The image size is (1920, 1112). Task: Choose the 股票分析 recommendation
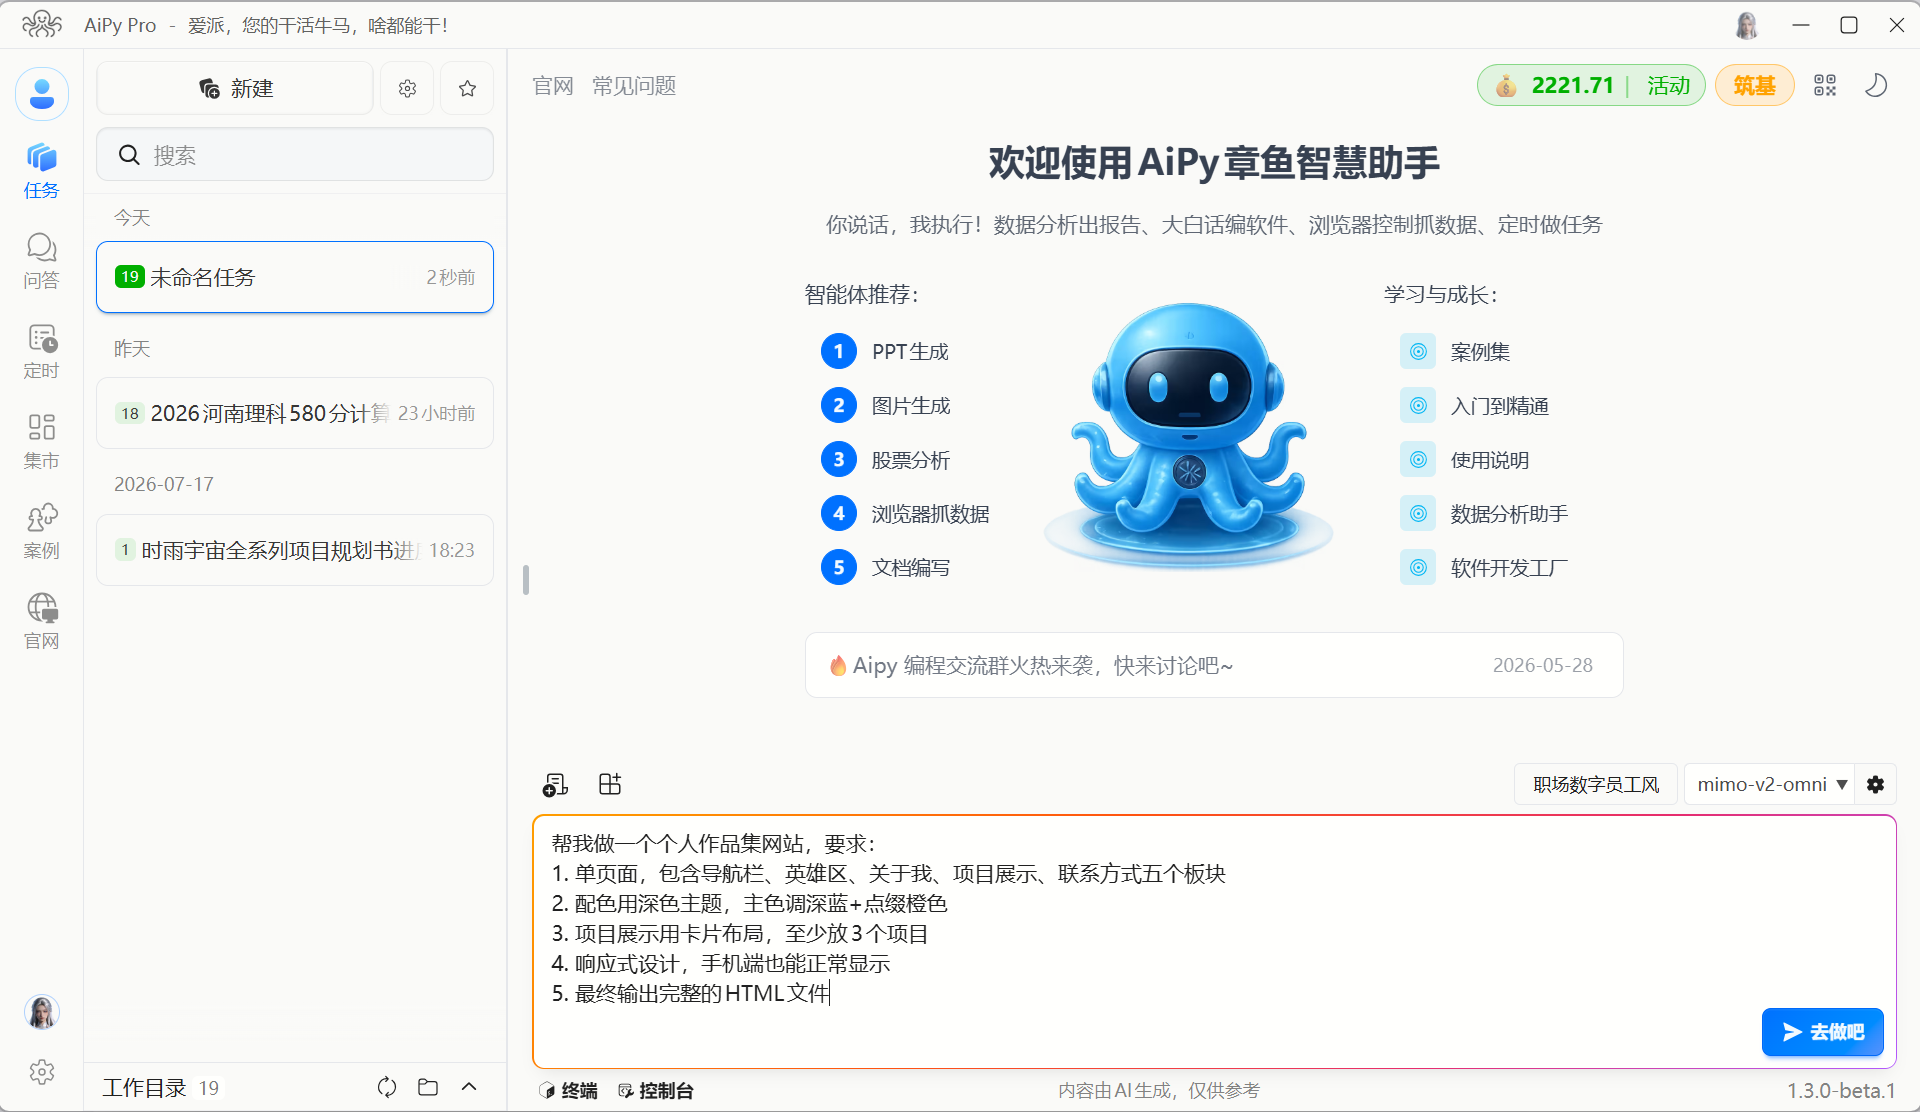(886, 460)
